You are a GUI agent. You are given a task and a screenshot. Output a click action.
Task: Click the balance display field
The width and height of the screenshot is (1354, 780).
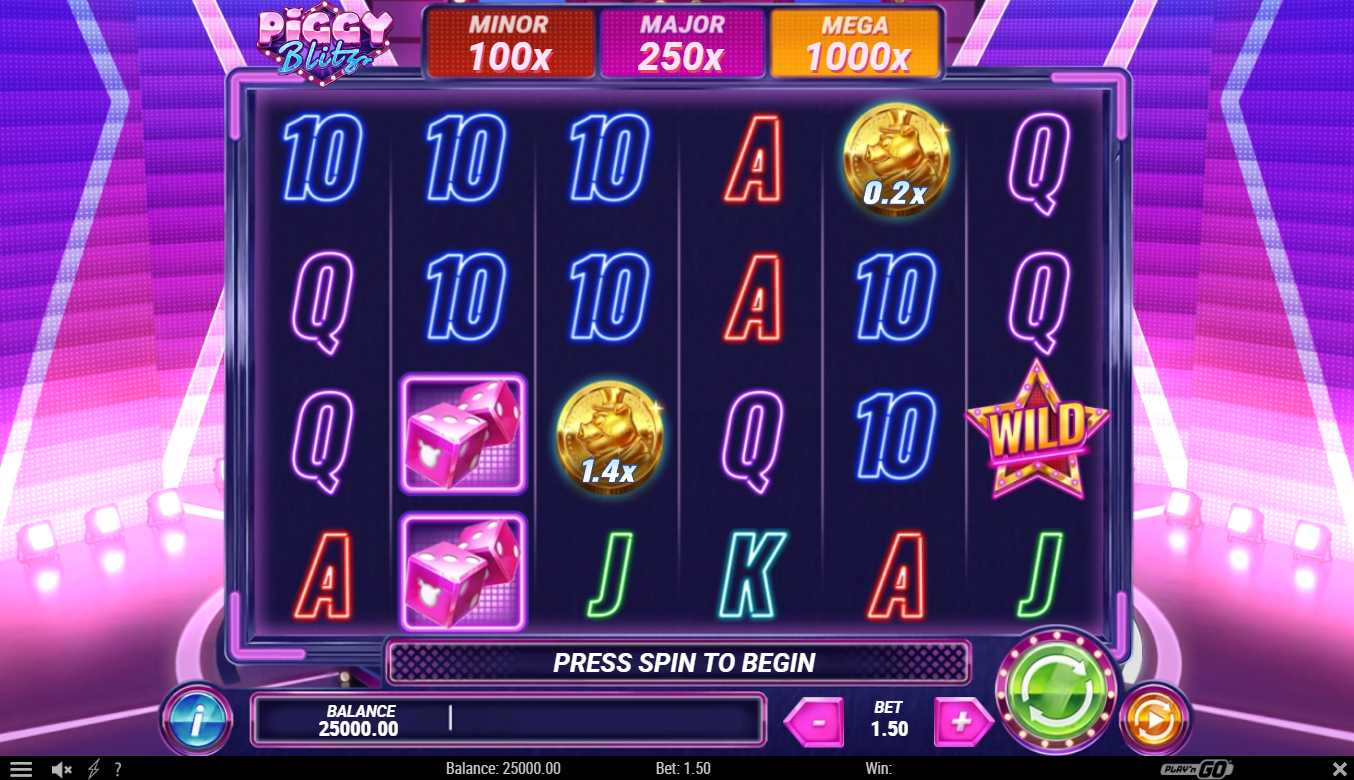(x=508, y=719)
